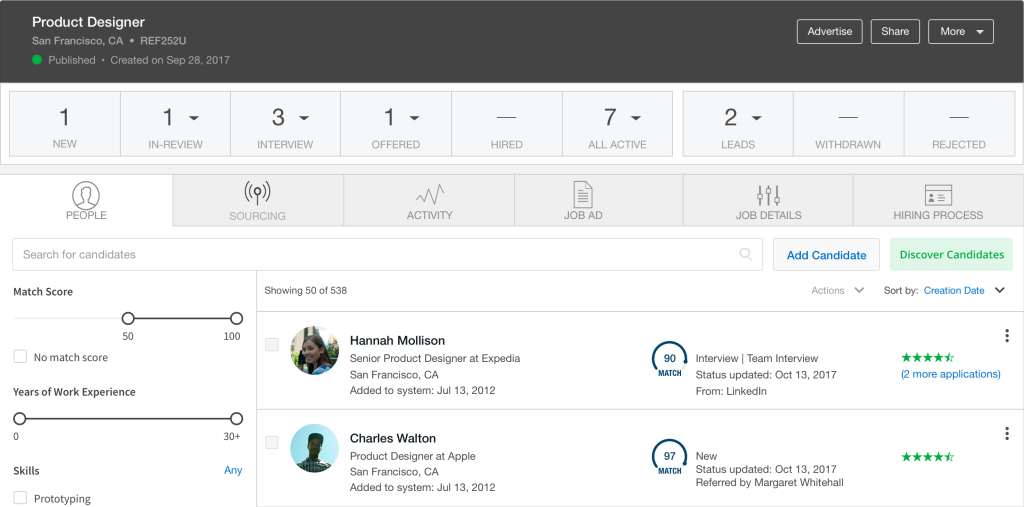The height and width of the screenshot is (507, 1024).
Task: Click the Search for candidates field
Action: point(375,254)
